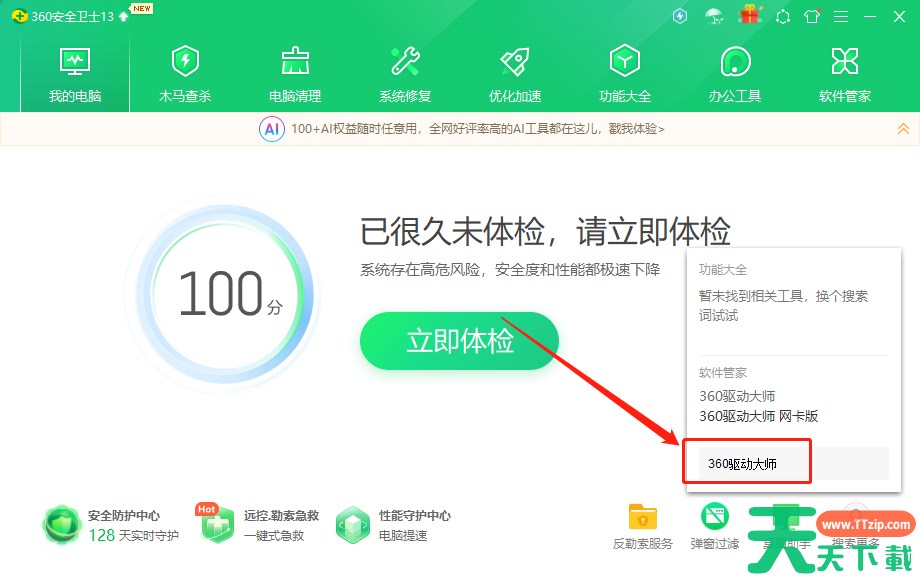Close the 360安全卫士 window
The width and height of the screenshot is (920, 580).
click(x=899, y=16)
